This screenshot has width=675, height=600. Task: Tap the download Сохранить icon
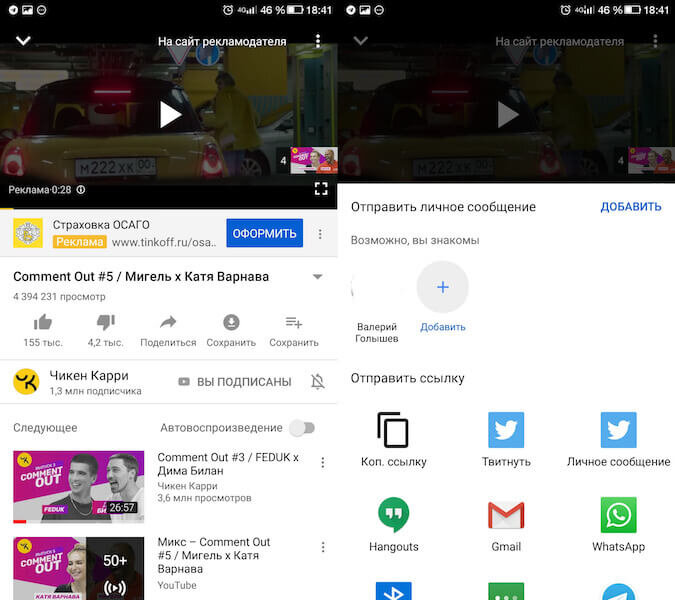[231, 322]
